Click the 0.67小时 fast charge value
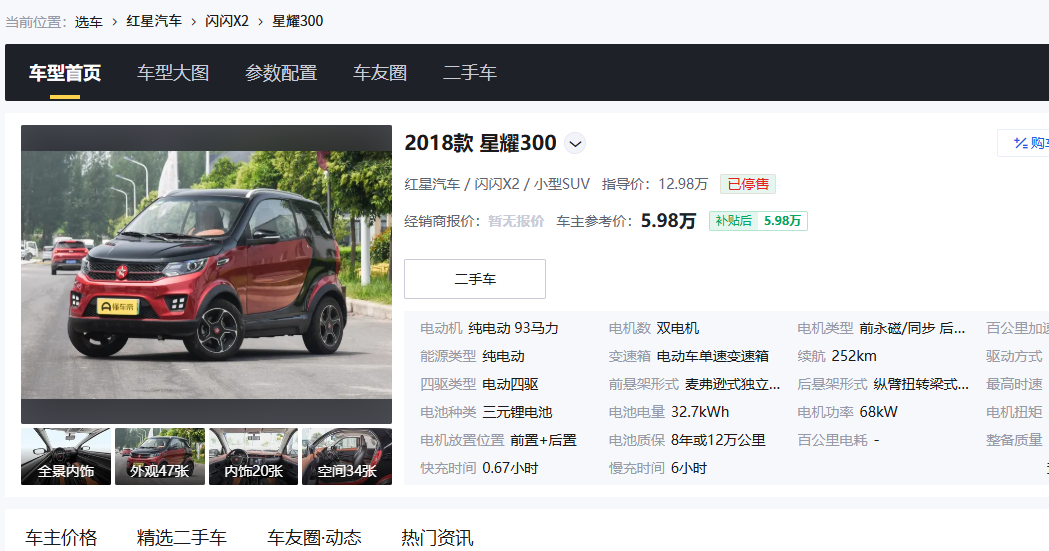 [510, 469]
